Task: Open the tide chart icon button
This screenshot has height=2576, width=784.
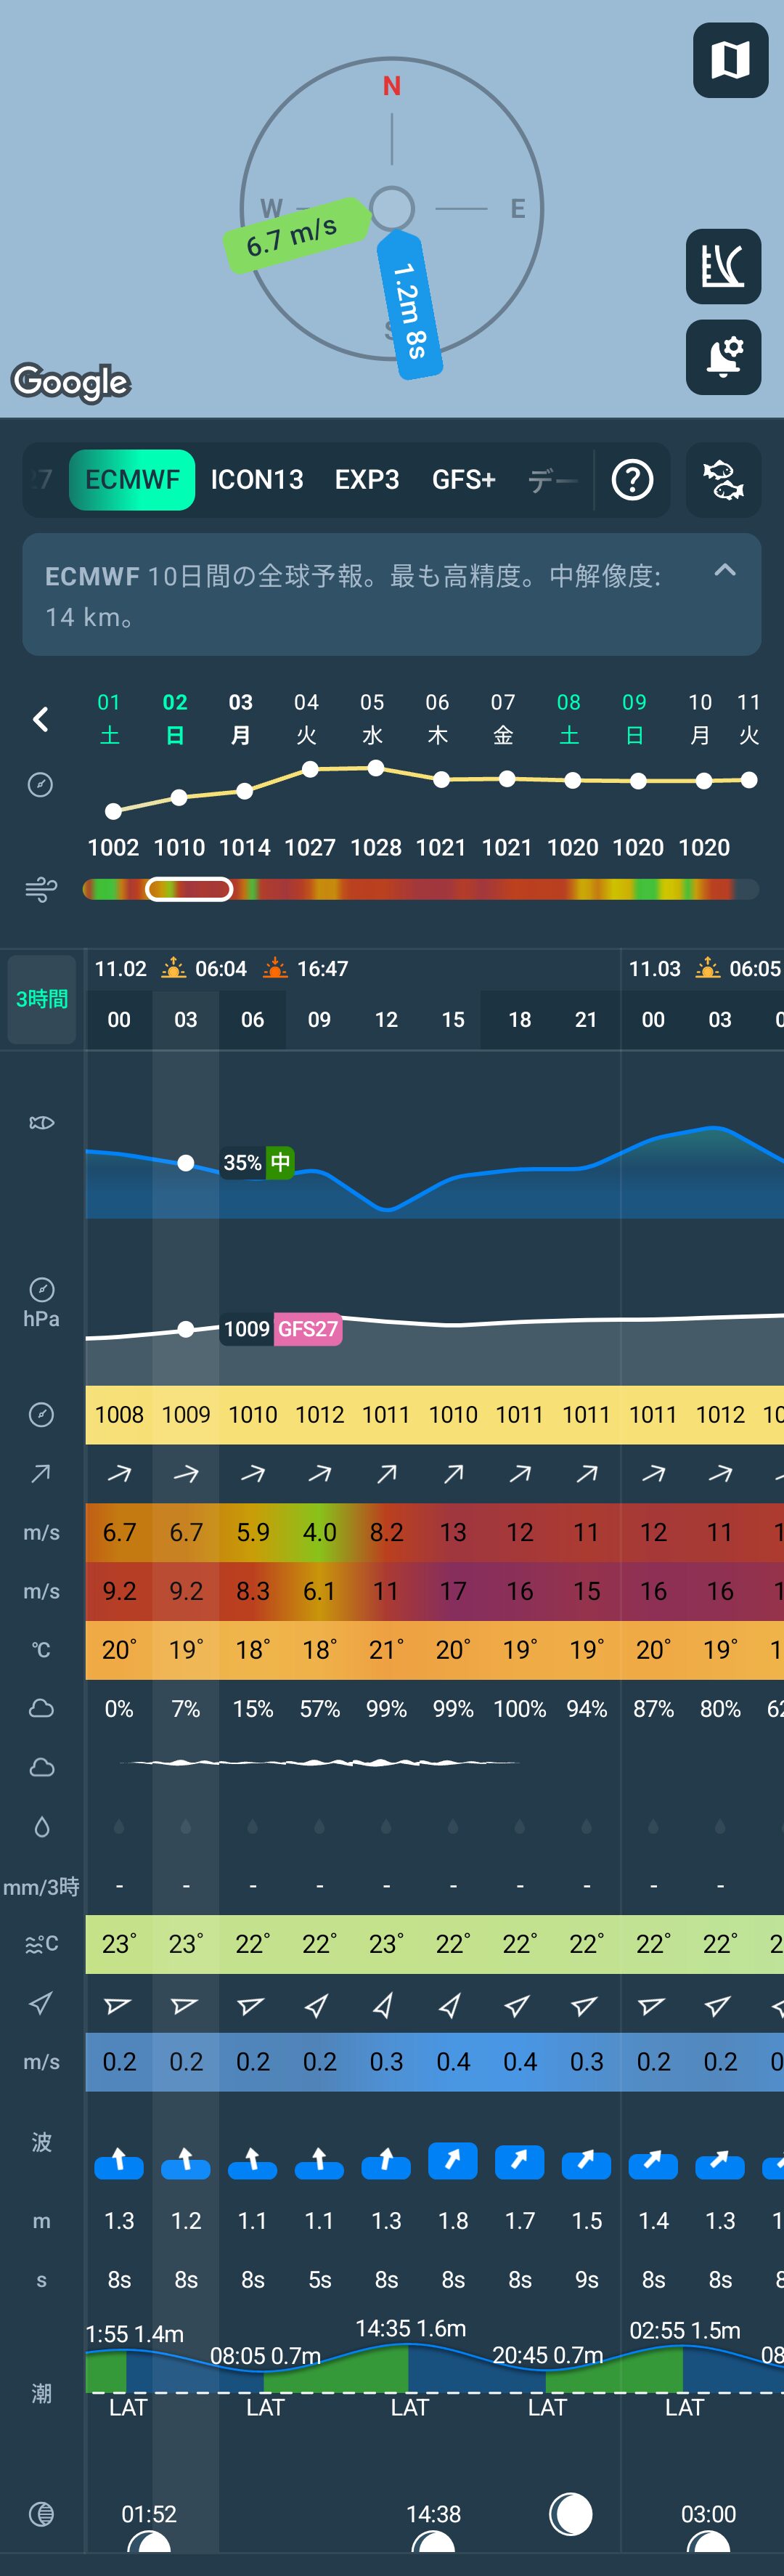Action: [723, 267]
